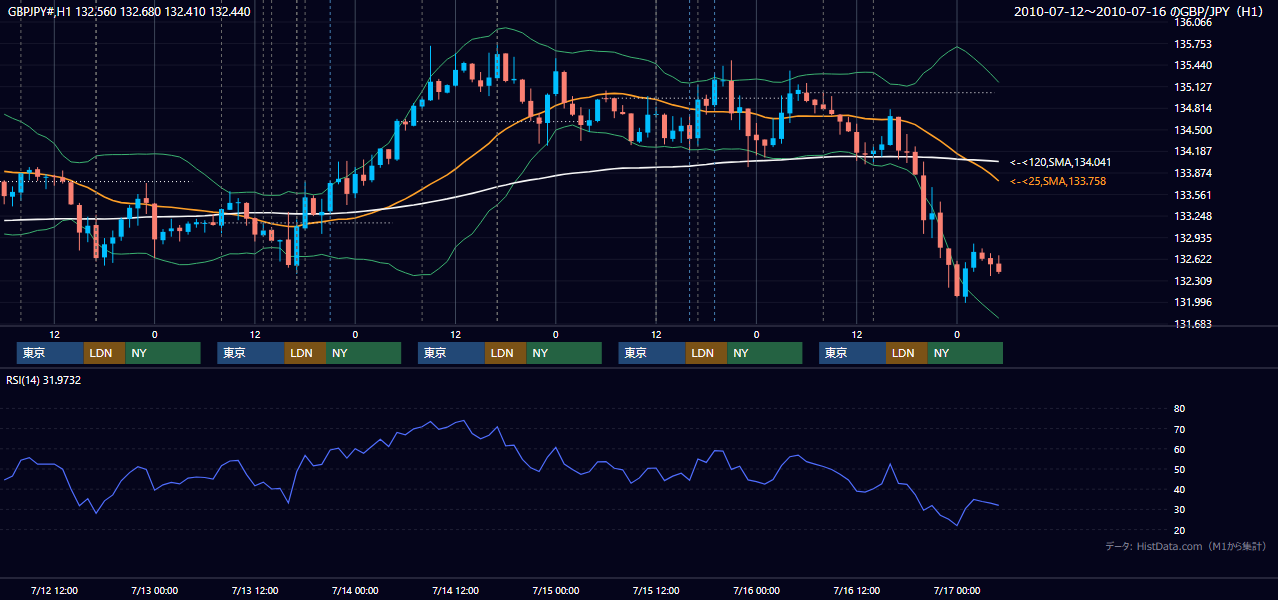Viewport: 1278px width, 600px height.
Task: Click the 135.440 price axis label
Action: click(1192, 65)
